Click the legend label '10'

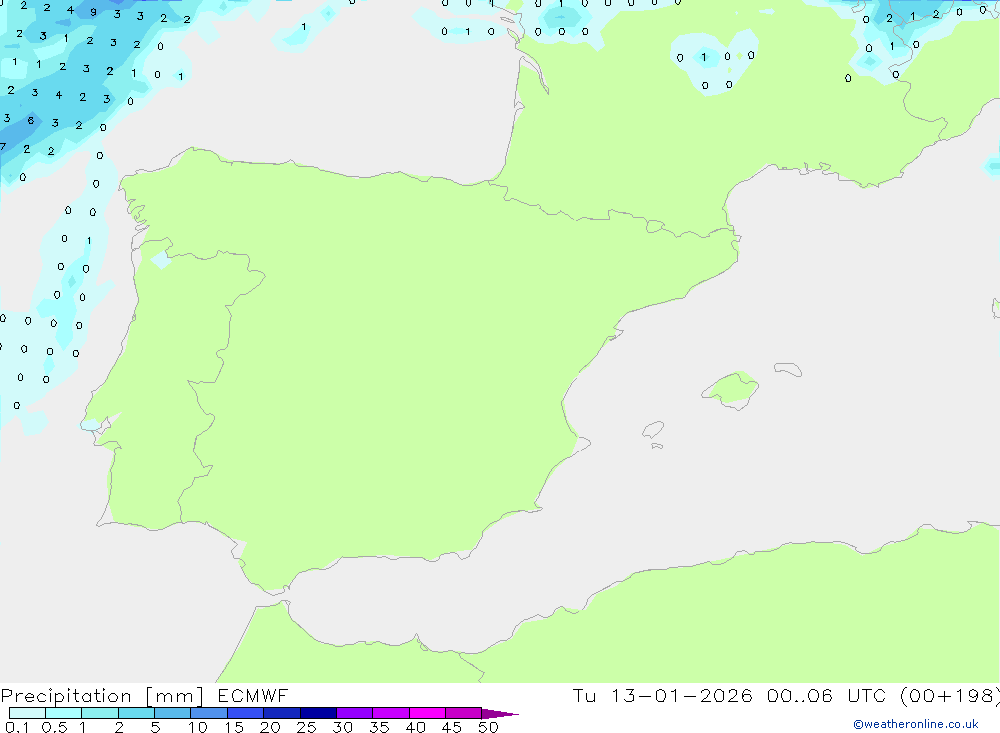(x=198, y=727)
